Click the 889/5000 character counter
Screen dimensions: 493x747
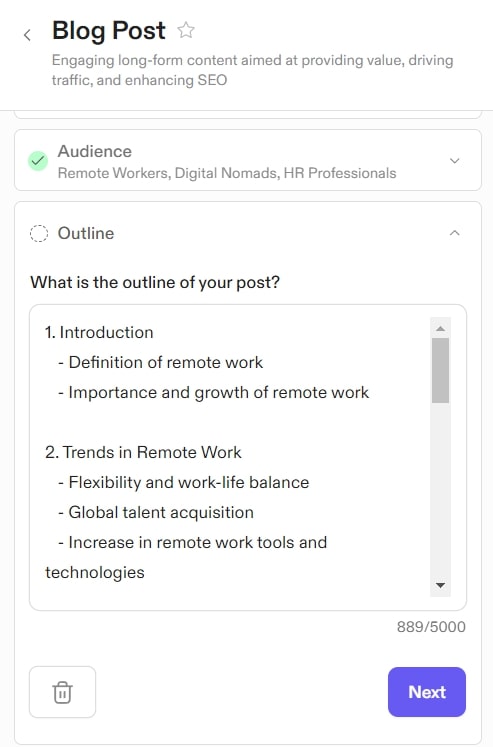(431, 626)
